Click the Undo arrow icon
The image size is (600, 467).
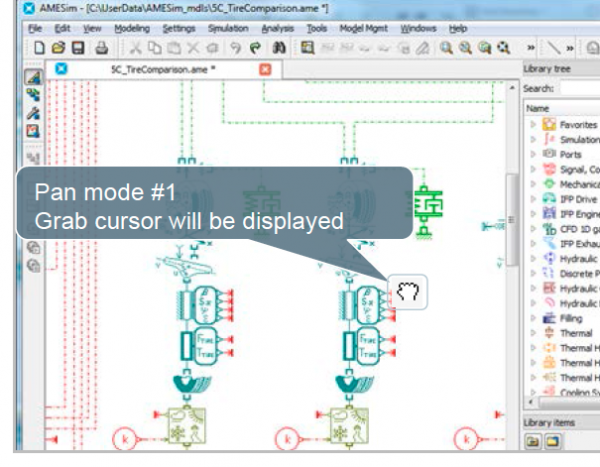(x=234, y=47)
